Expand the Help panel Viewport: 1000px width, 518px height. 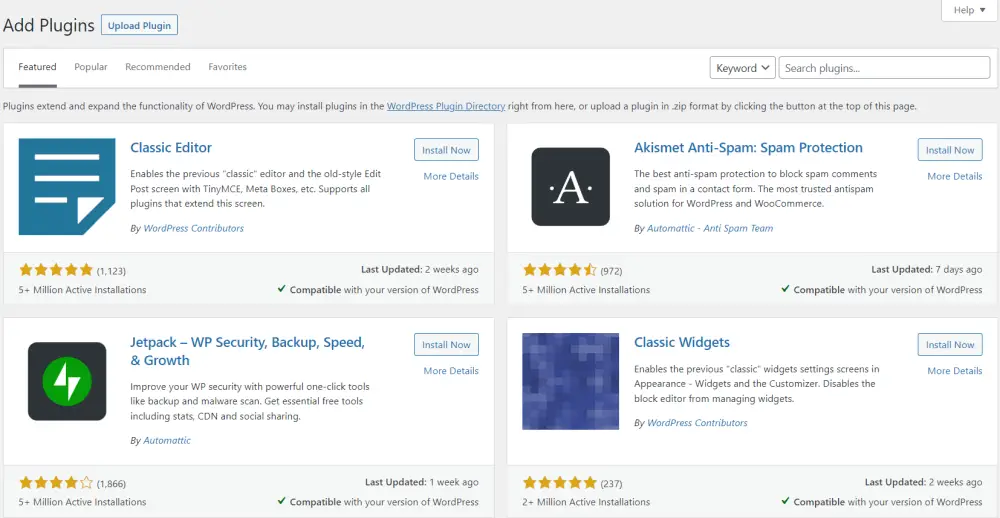click(x=969, y=10)
